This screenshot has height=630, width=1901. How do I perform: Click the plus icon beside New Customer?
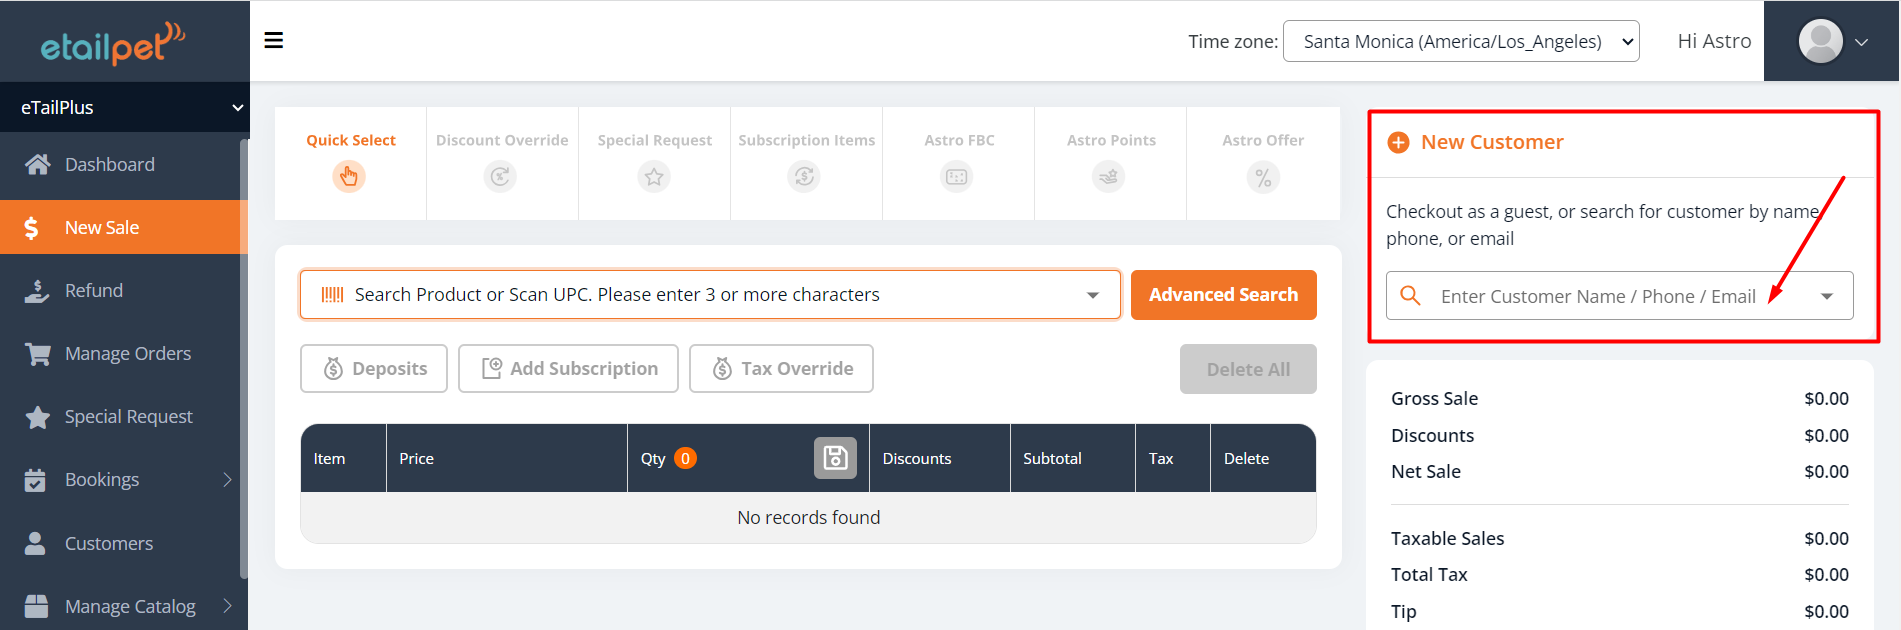point(1398,142)
